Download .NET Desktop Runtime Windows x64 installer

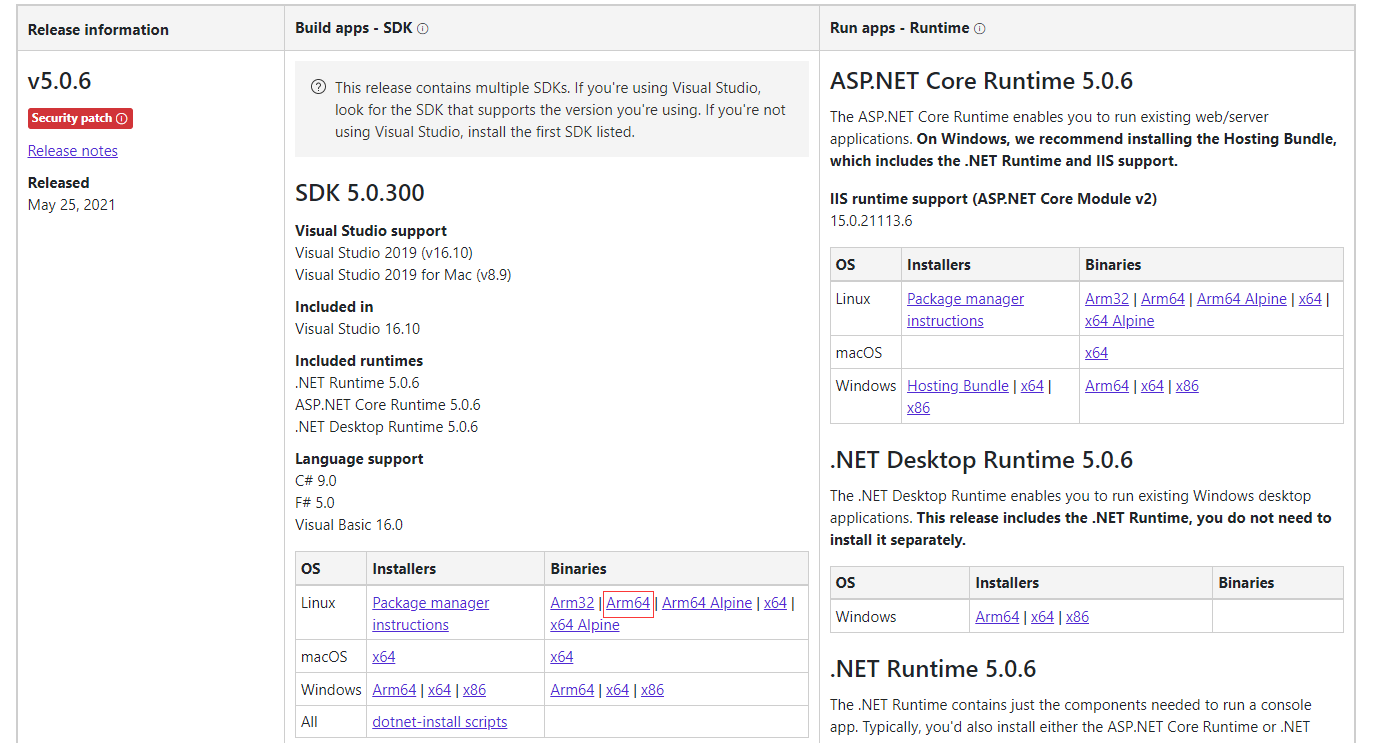tap(1042, 617)
